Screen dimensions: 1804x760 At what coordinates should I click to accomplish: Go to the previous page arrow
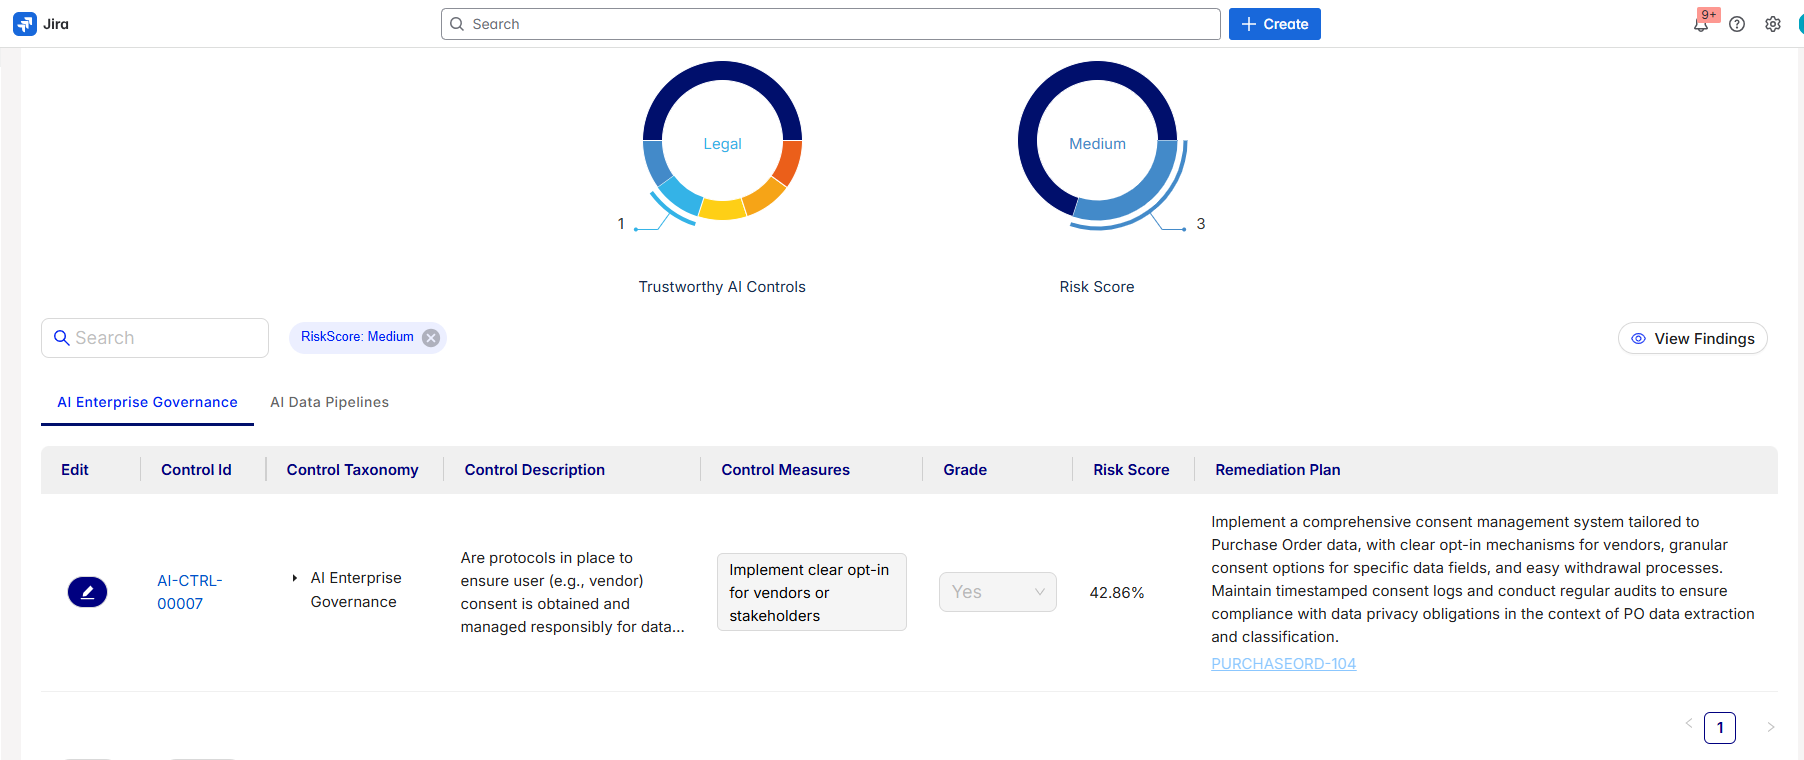pos(1689,724)
